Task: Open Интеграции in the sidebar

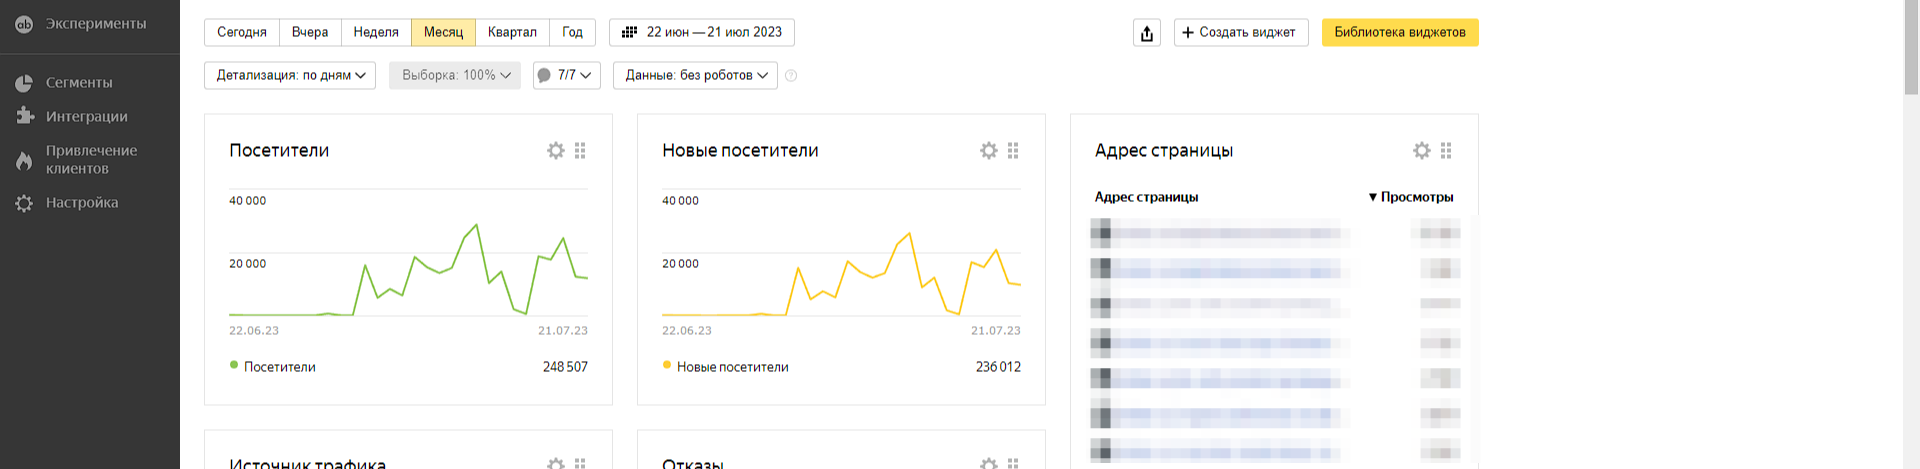Action: click(89, 117)
